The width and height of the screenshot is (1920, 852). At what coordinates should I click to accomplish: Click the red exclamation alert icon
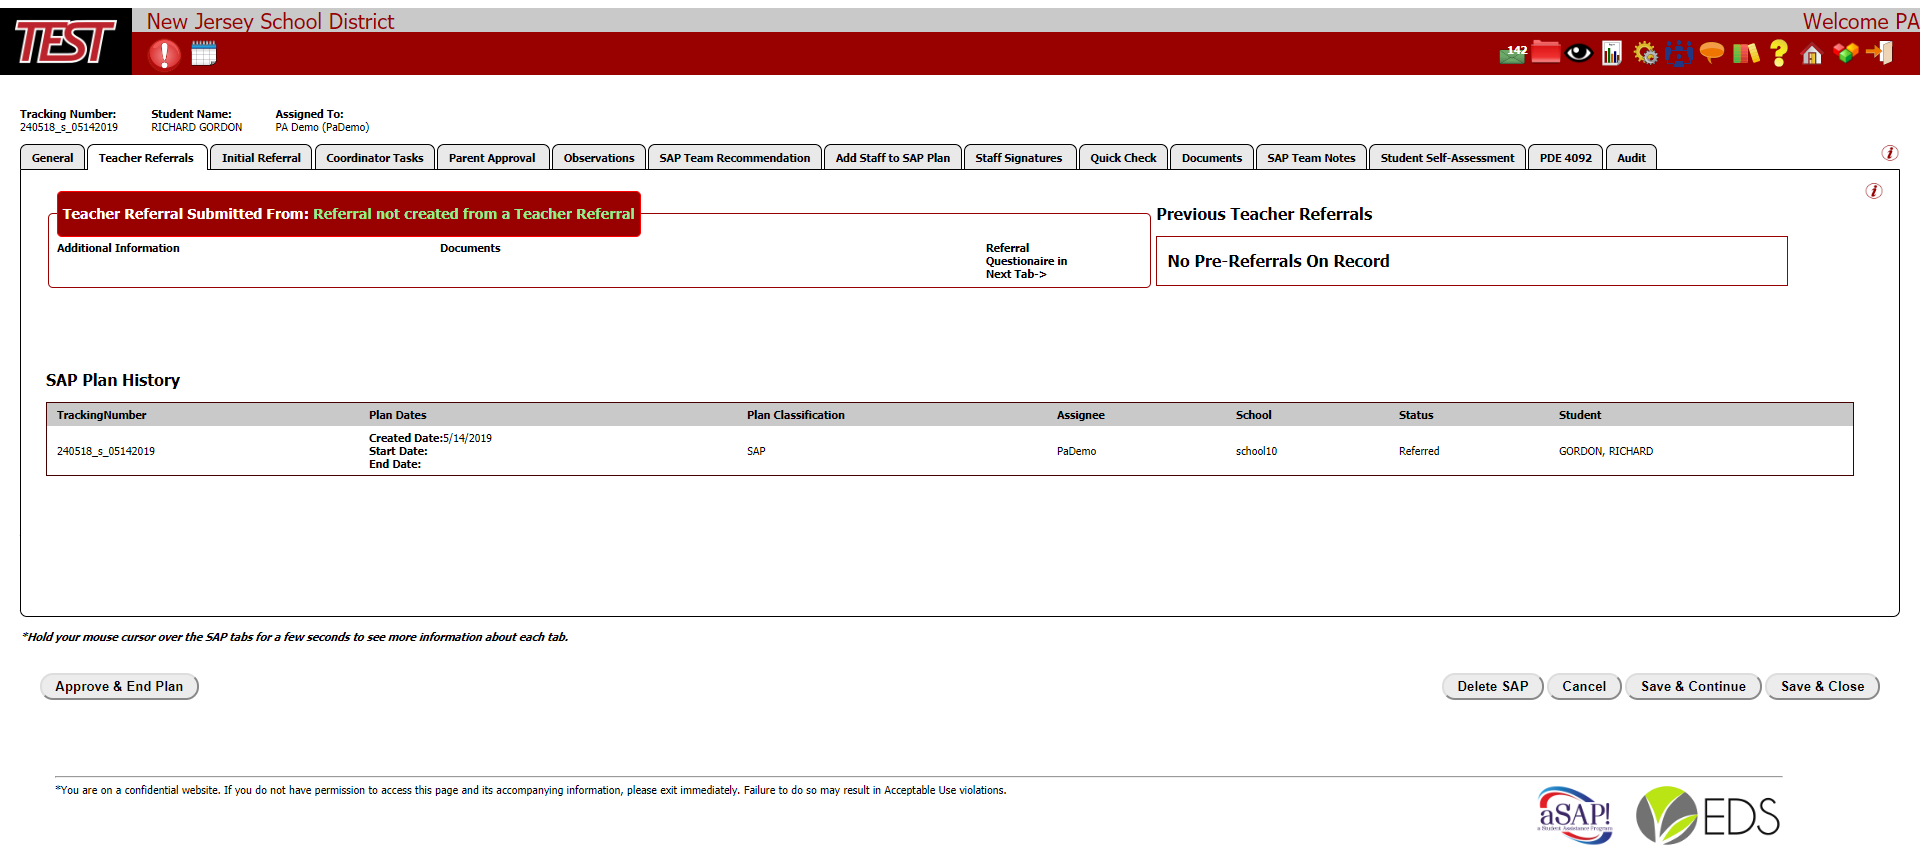point(165,54)
